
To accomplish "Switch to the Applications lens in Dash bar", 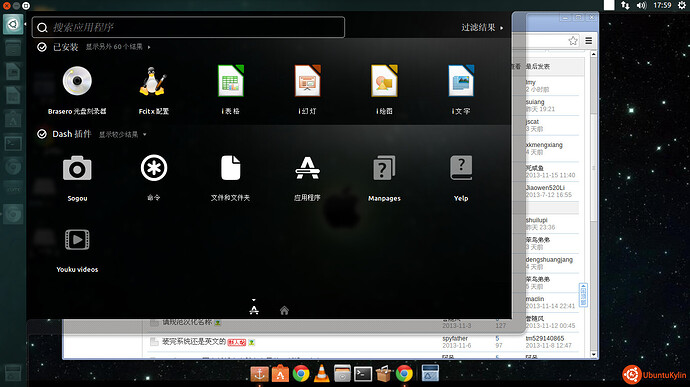I will click(254, 310).
